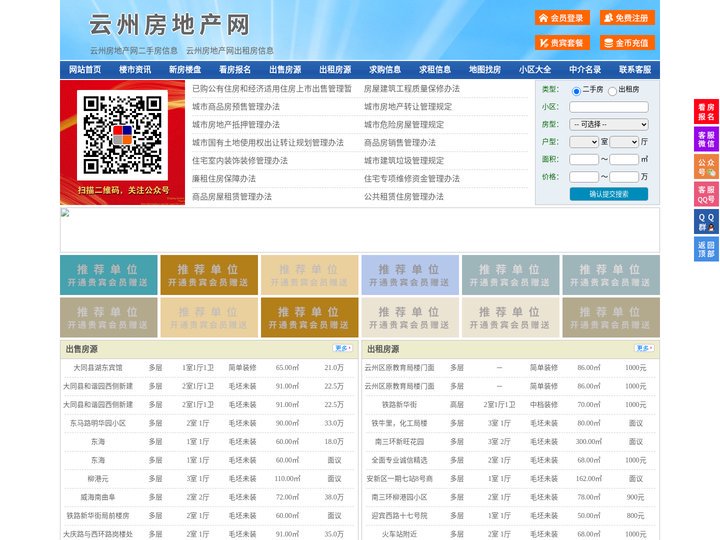Click the purple 客服微信 sidebar icon
This screenshot has height=540, width=720.
pos(706,139)
